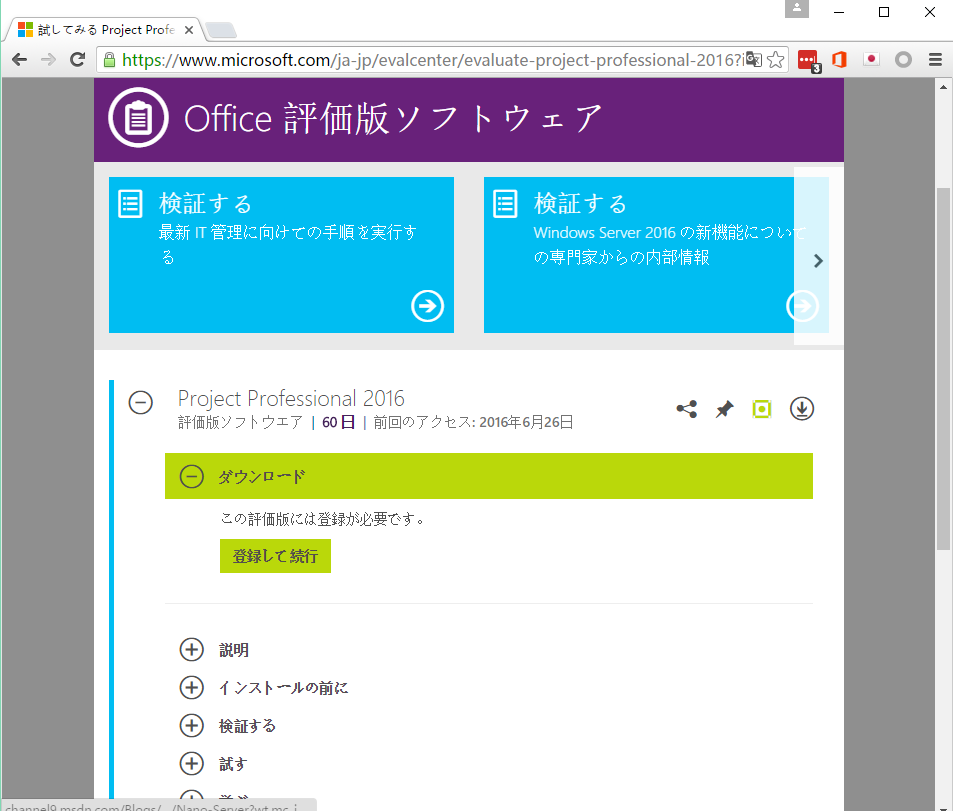Image resolution: width=953 pixels, height=811 pixels.
Task: Expand the 検証する section in the list
Action: (191, 725)
